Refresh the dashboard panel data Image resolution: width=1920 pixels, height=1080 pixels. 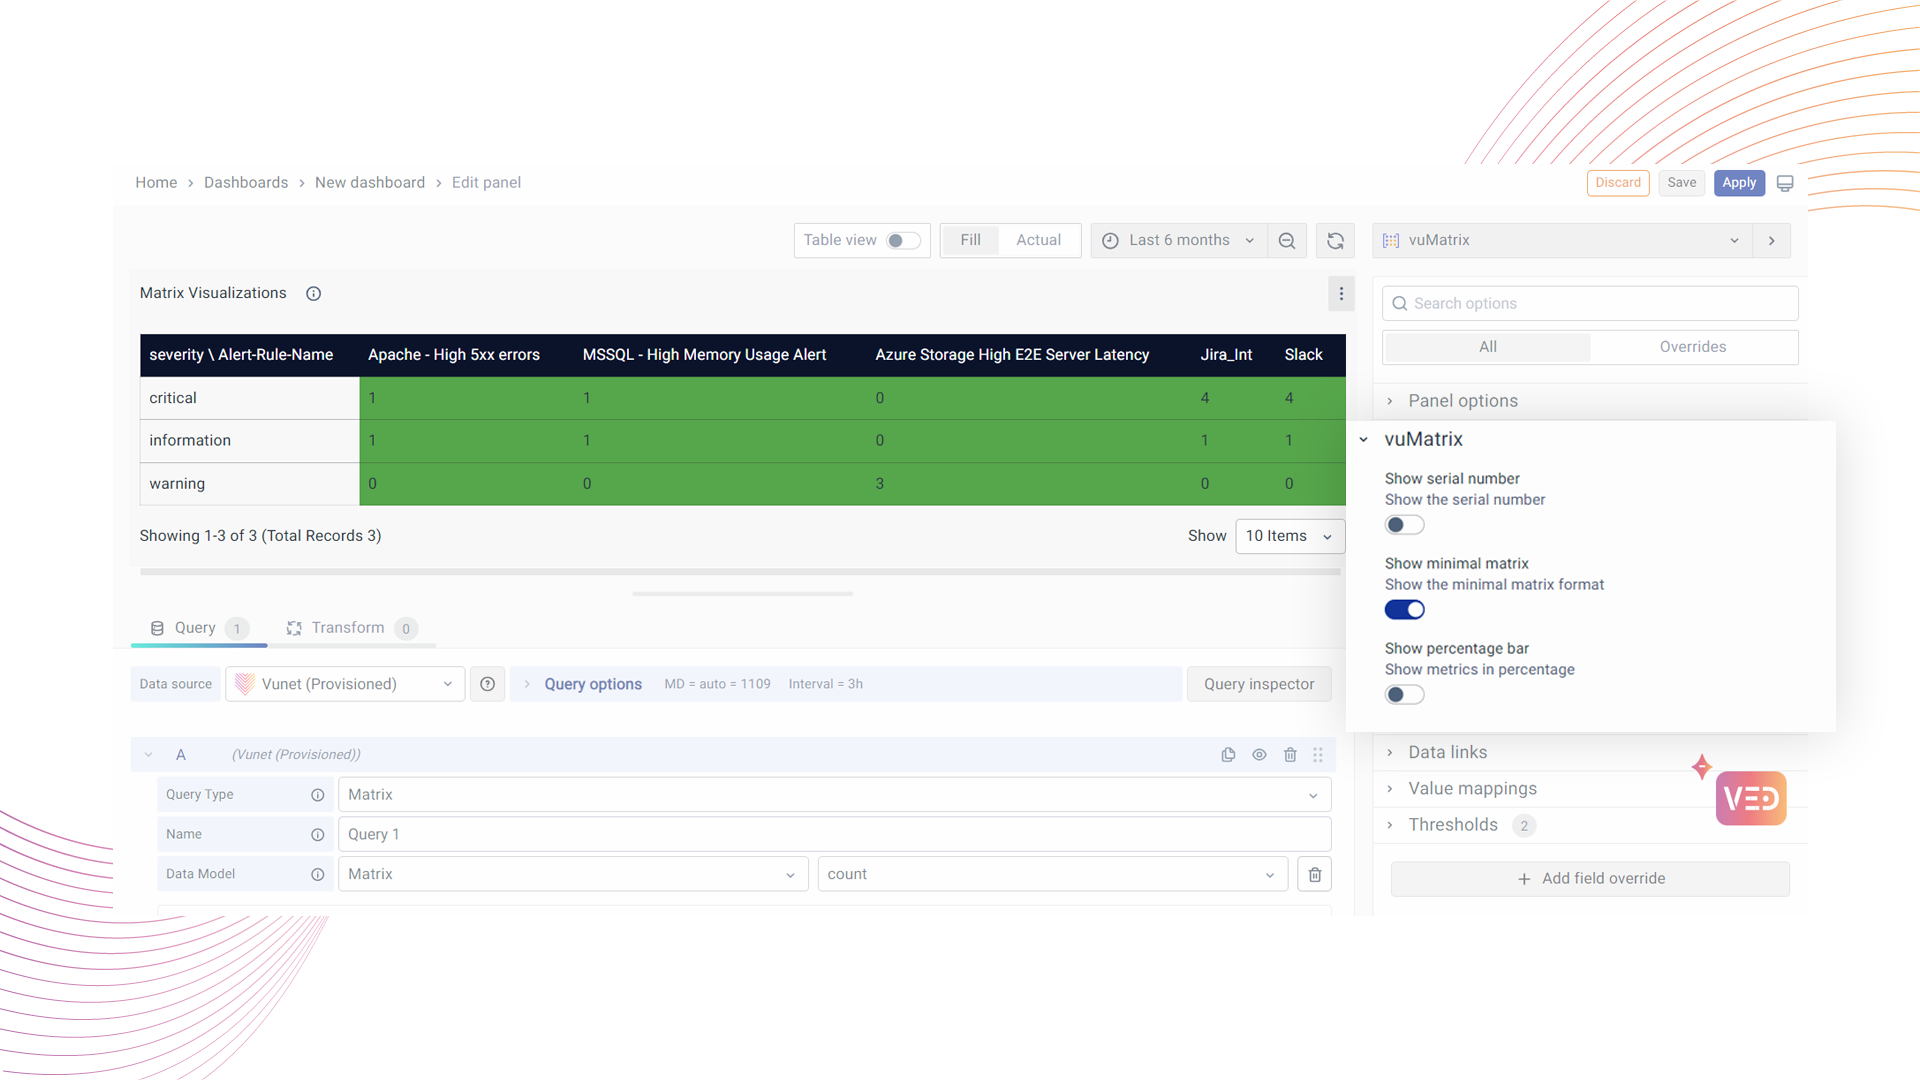1335,241
